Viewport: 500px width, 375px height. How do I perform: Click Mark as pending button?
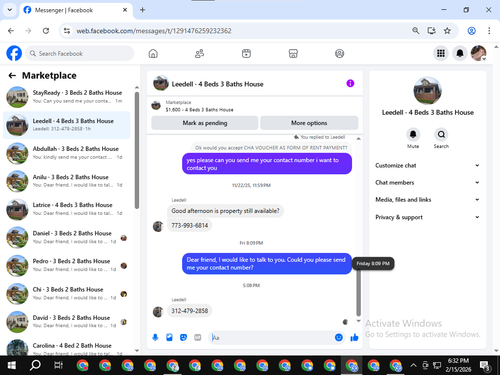tap(205, 123)
